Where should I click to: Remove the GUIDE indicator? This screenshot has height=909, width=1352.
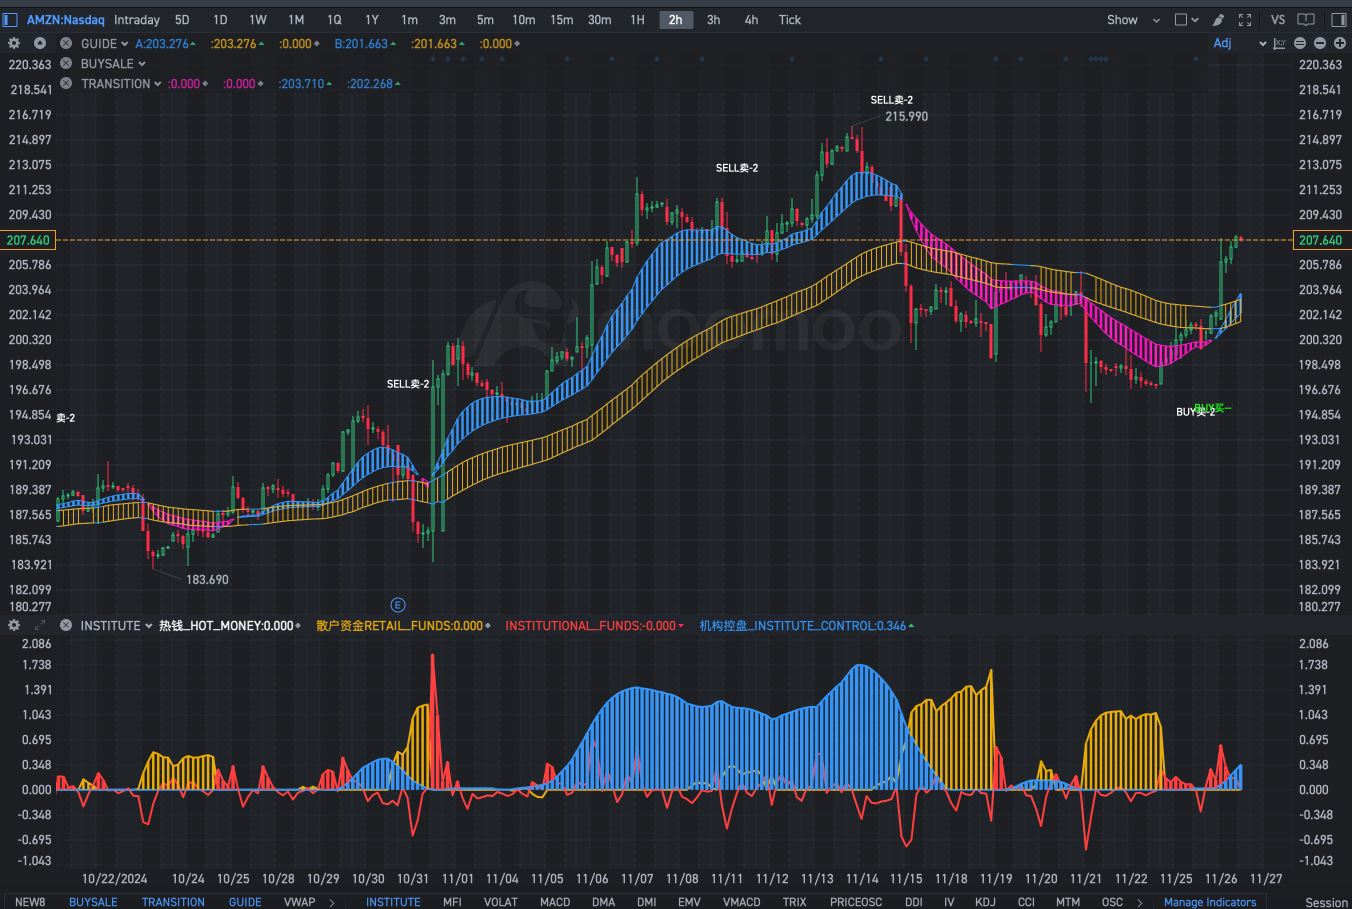(66, 43)
